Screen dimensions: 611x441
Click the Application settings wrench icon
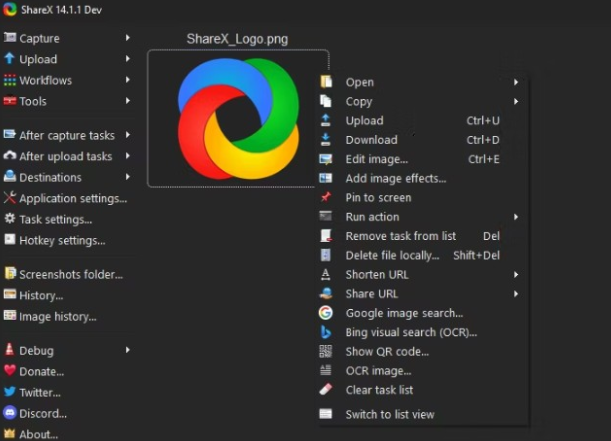click(10, 198)
